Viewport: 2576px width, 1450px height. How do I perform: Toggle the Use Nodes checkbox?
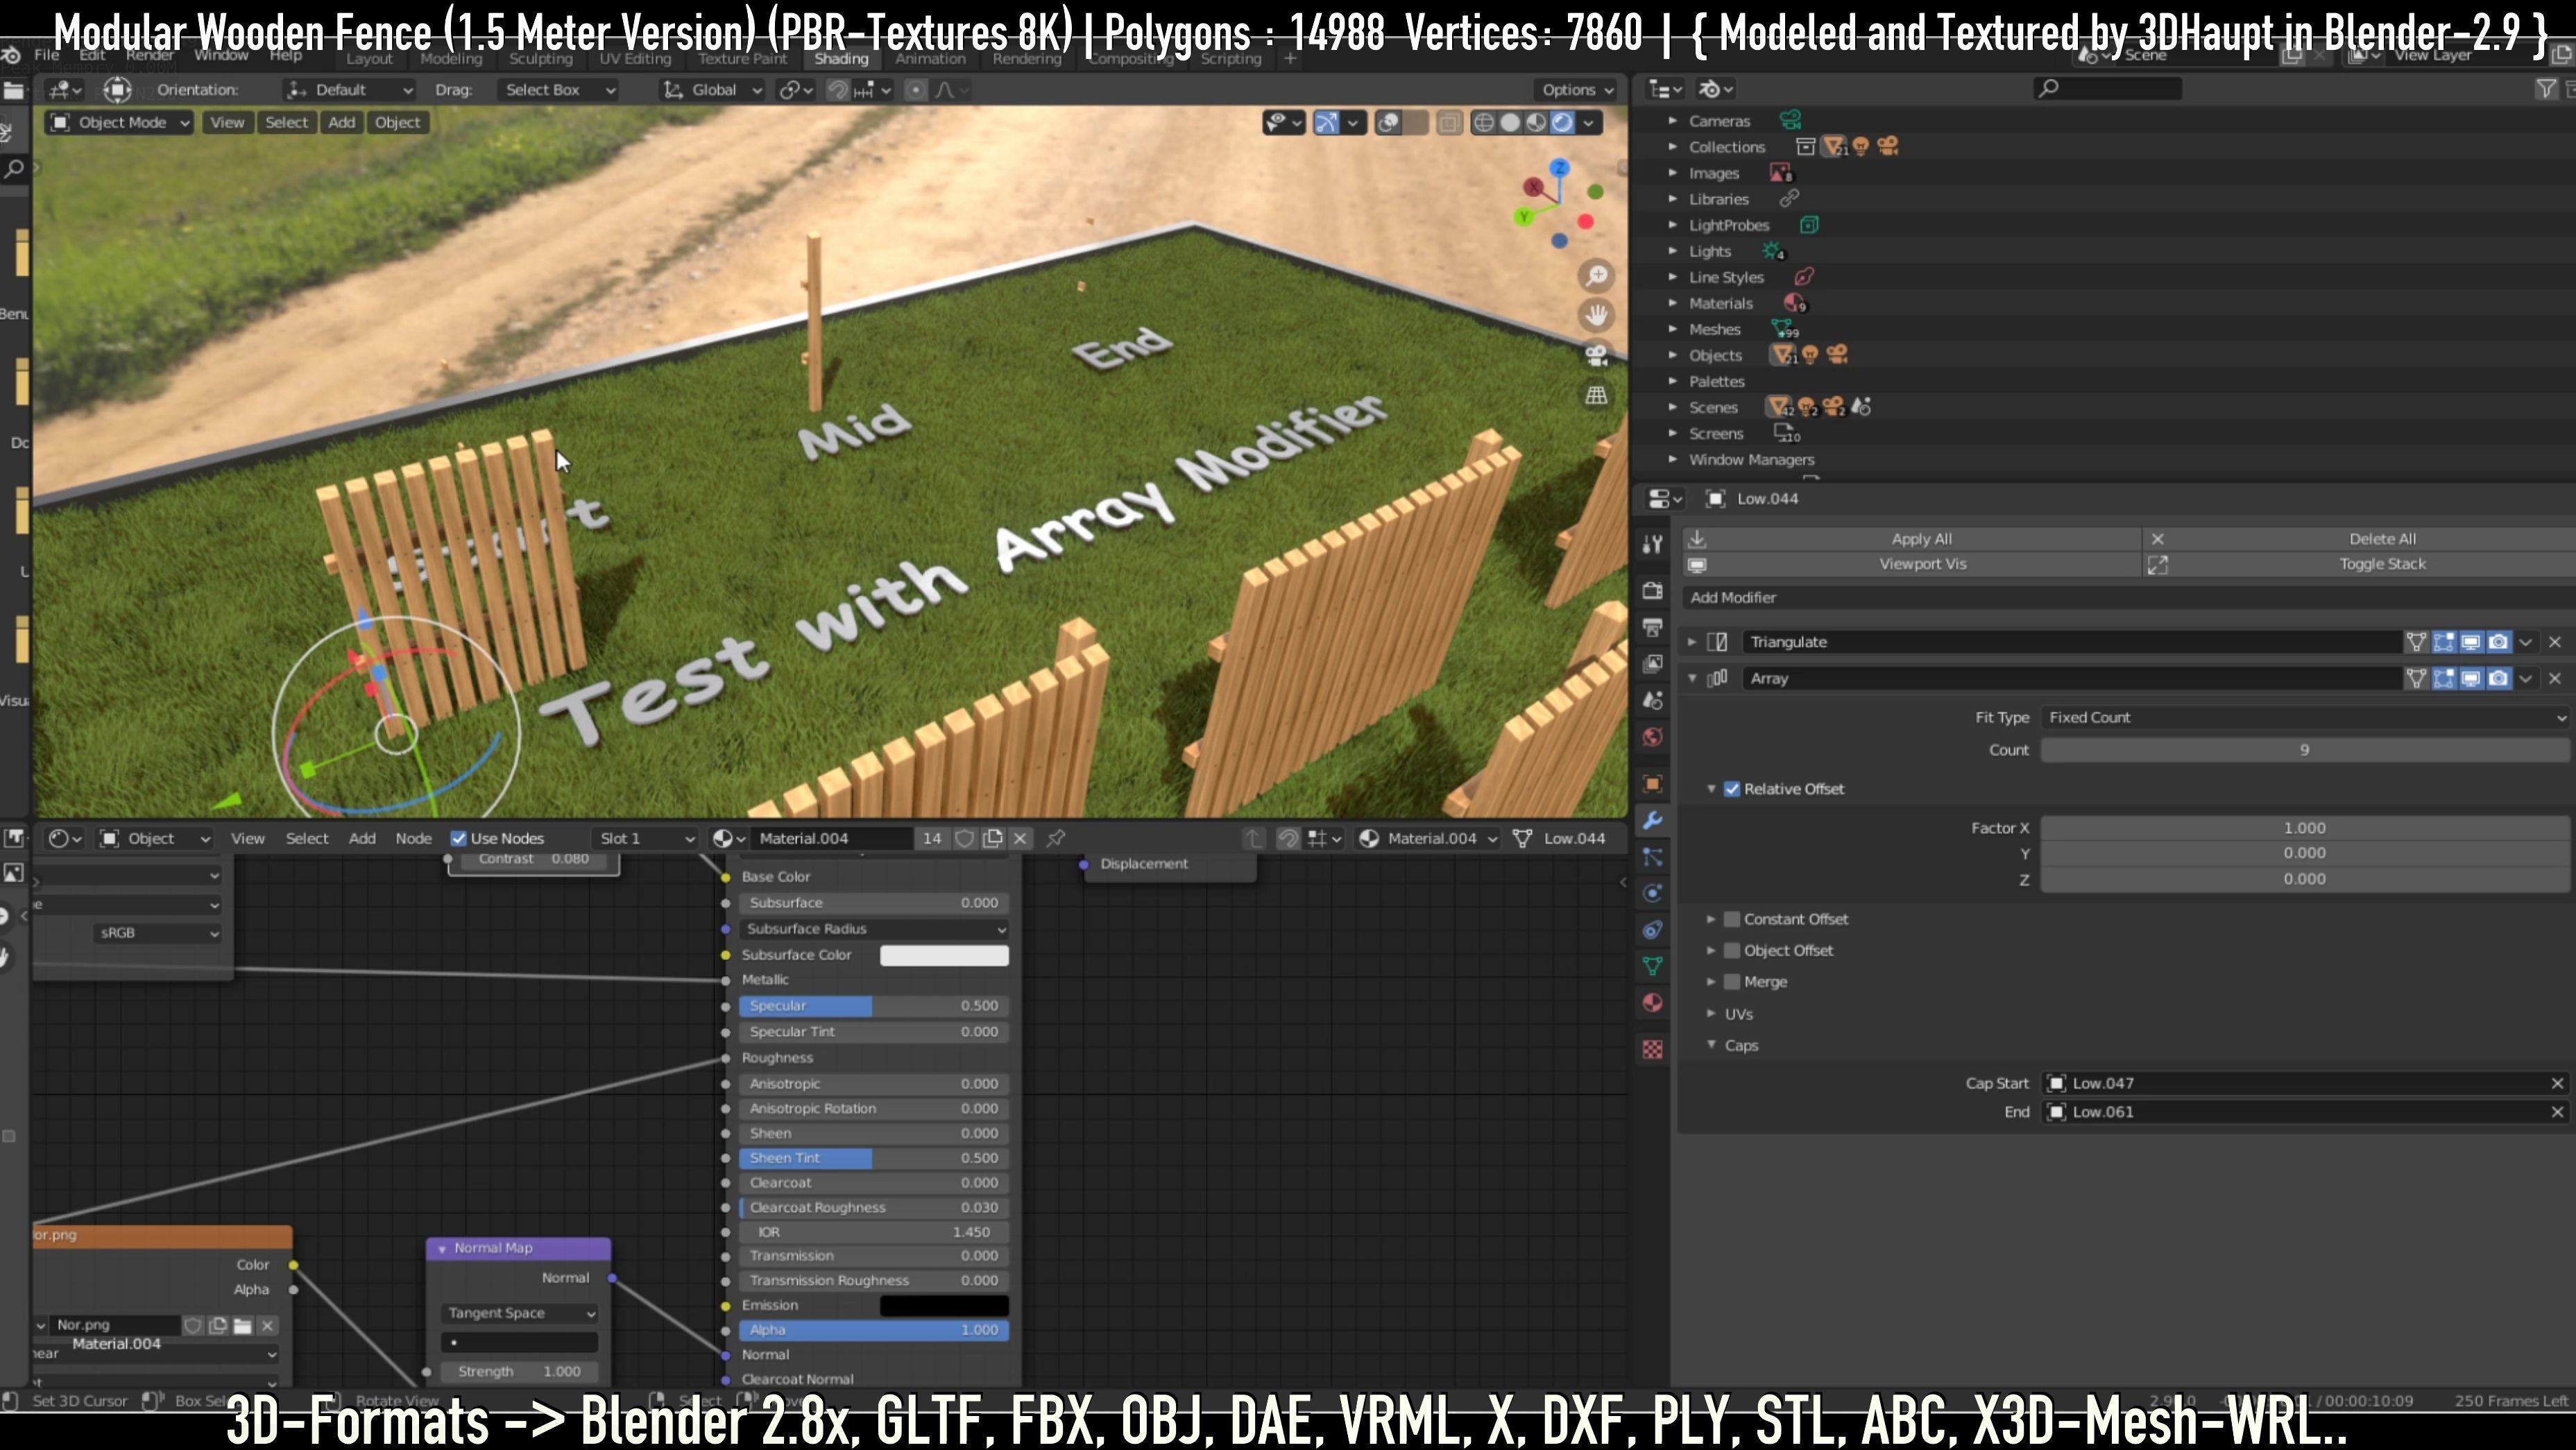click(459, 838)
